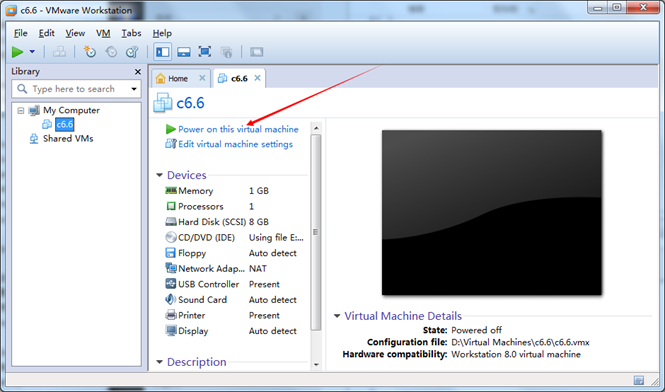
Task: Click the green Power On toolbar button
Action: tap(17, 52)
